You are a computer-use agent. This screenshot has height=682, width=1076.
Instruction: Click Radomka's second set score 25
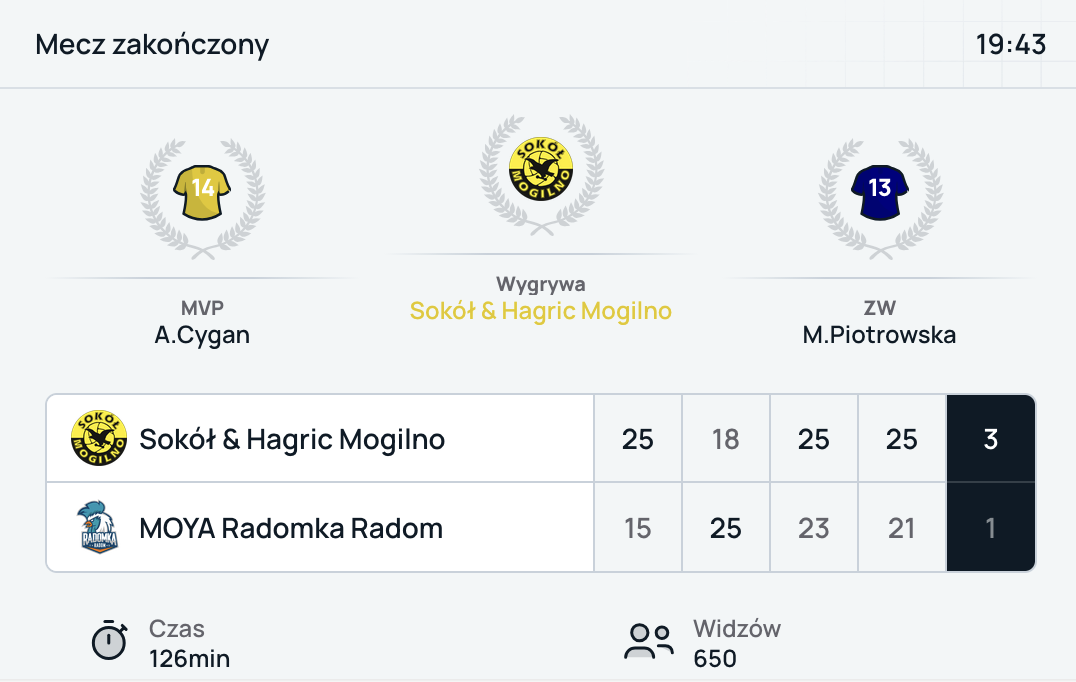click(726, 527)
